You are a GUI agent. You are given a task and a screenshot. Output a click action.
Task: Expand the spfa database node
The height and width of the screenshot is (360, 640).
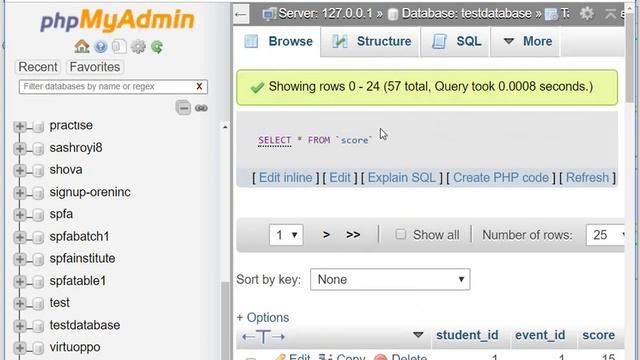click(19, 215)
